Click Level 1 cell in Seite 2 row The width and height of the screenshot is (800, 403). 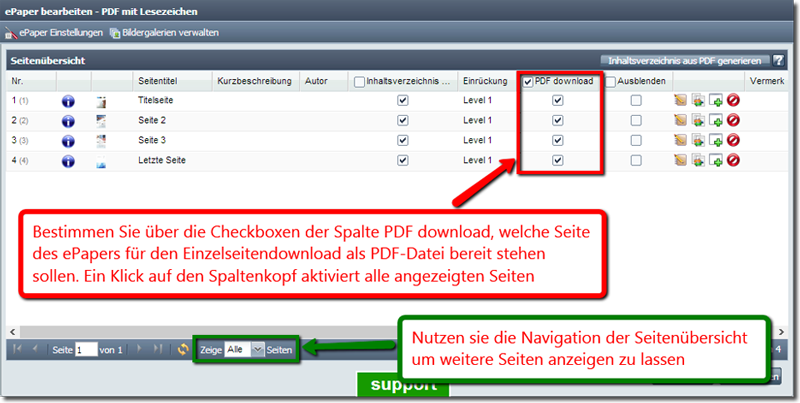[478, 120]
